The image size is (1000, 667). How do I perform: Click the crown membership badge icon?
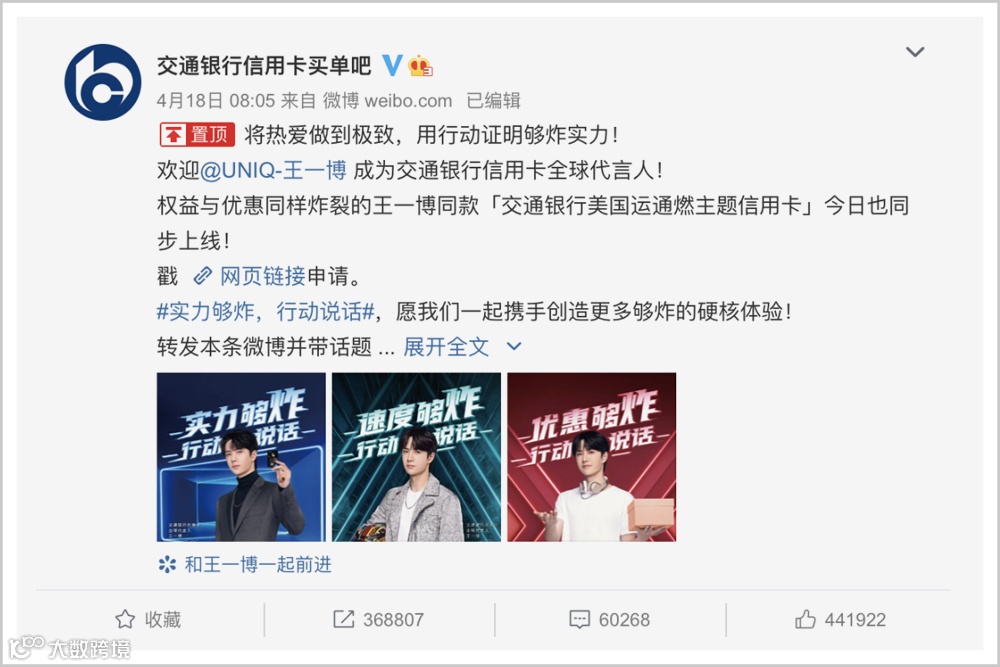(420, 65)
